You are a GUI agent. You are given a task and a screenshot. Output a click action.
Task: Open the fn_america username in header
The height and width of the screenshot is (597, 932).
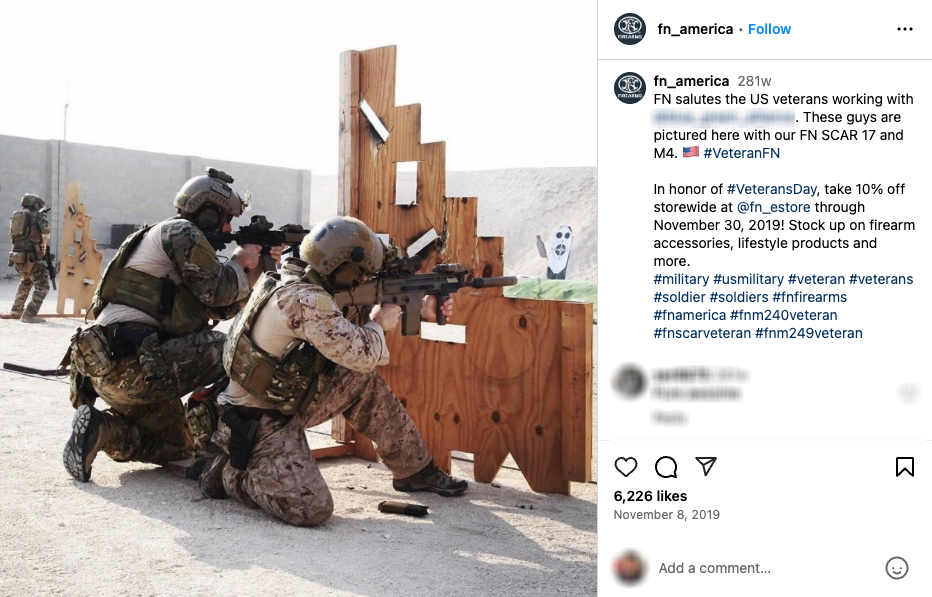coord(695,29)
